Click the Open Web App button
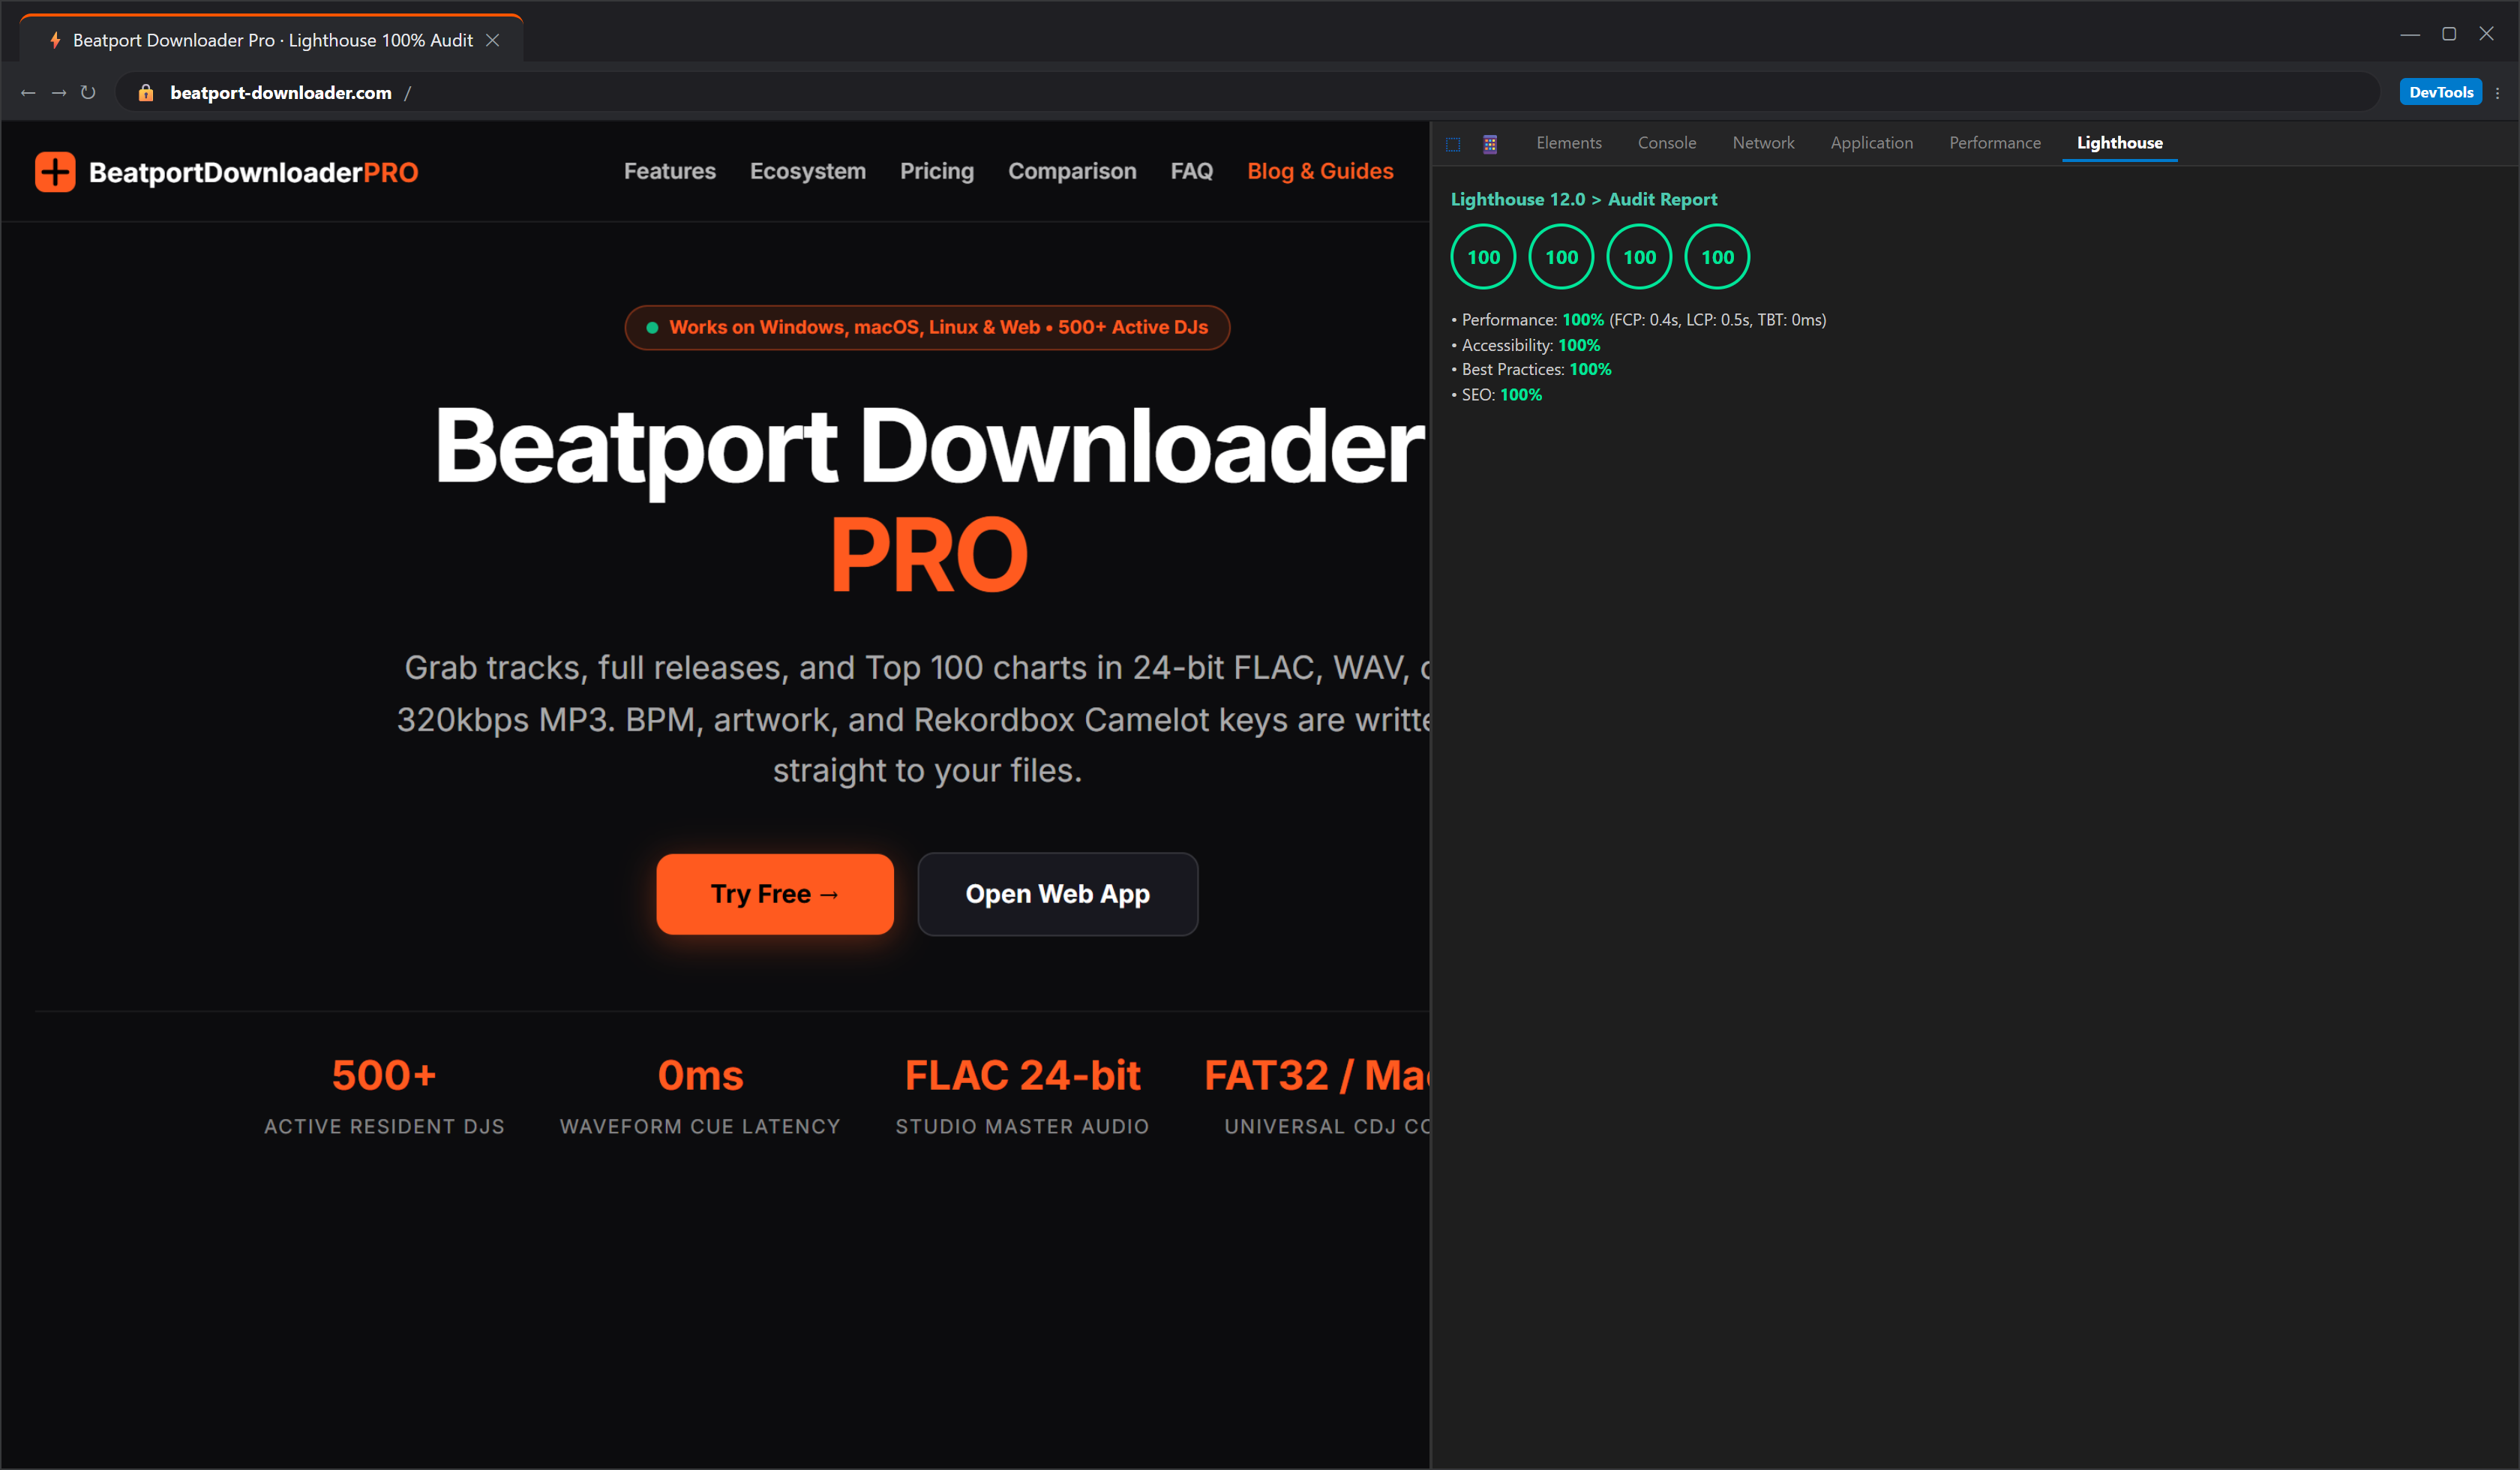This screenshot has height=1470, width=2520. coord(1058,894)
